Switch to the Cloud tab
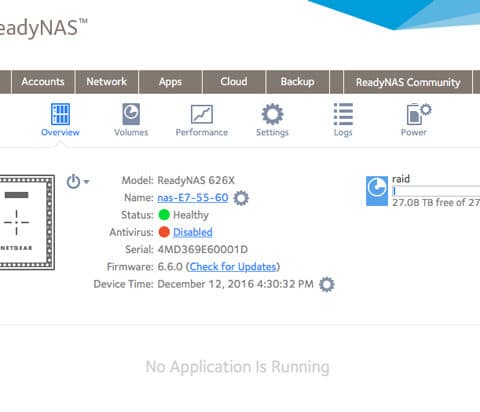 click(234, 82)
